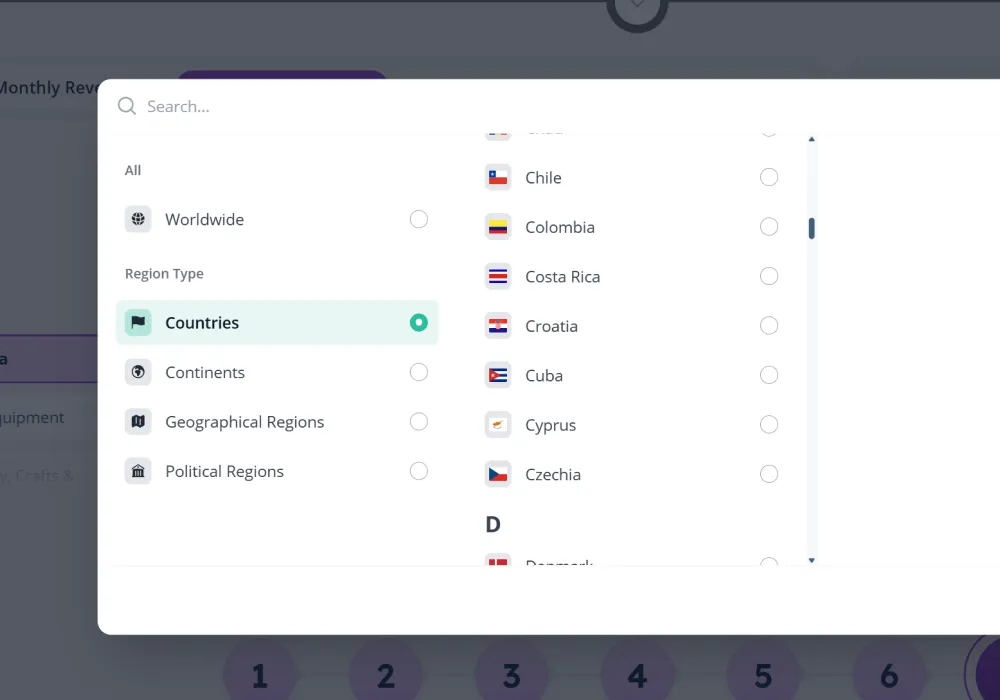Select Cyprus from the country list
This screenshot has height=700, width=1000.
coord(551,424)
